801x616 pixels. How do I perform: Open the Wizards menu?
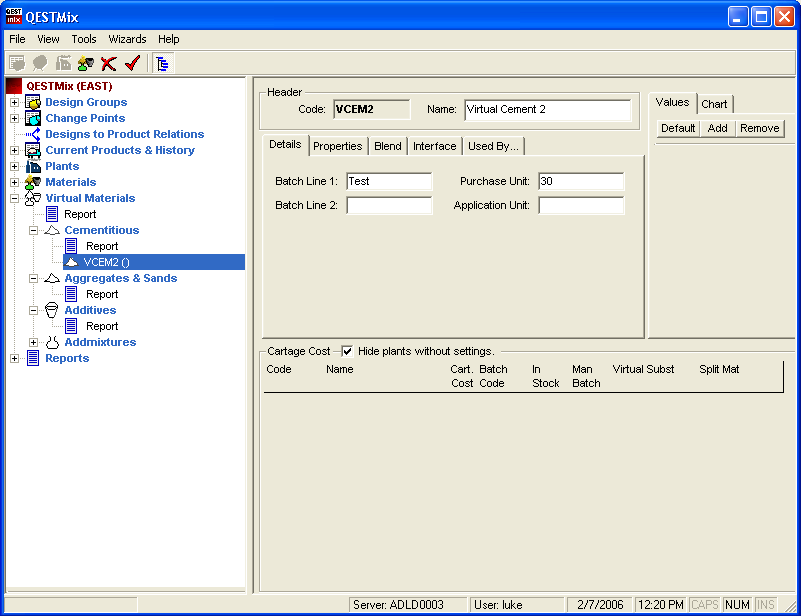(x=127, y=39)
